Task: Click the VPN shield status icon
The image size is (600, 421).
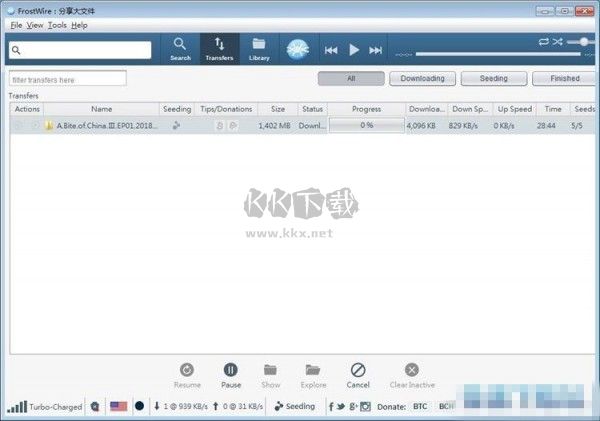Action: point(95,406)
